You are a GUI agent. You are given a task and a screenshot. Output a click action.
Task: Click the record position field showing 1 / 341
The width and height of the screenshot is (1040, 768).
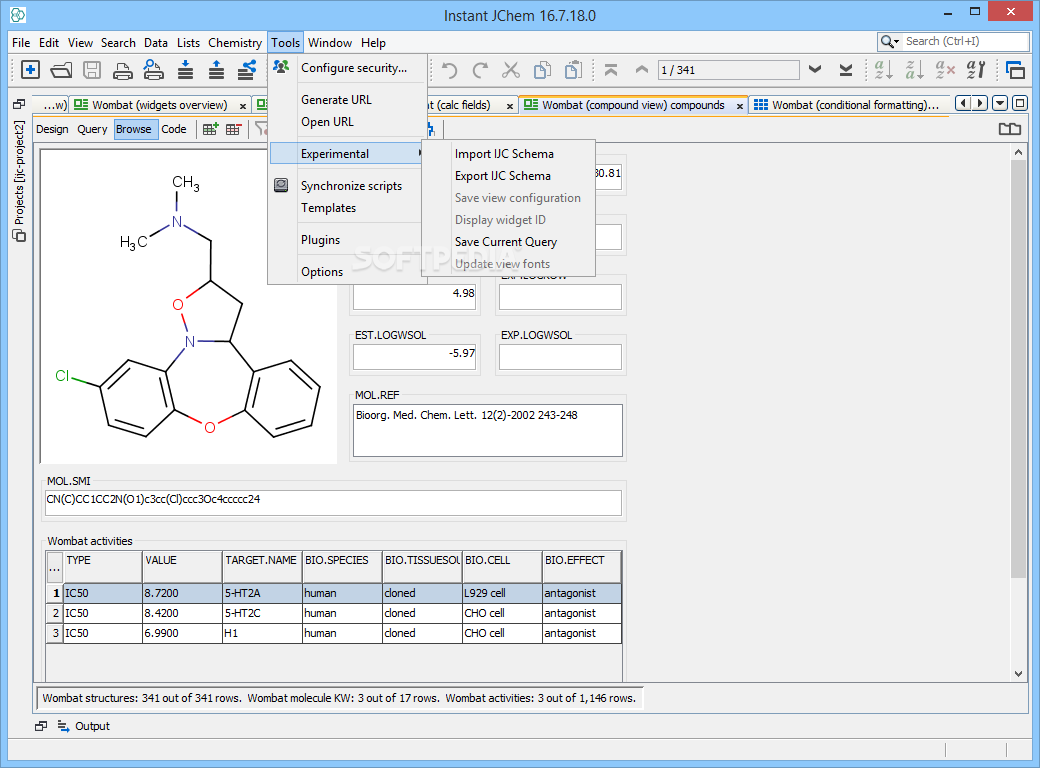click(728, 70)
